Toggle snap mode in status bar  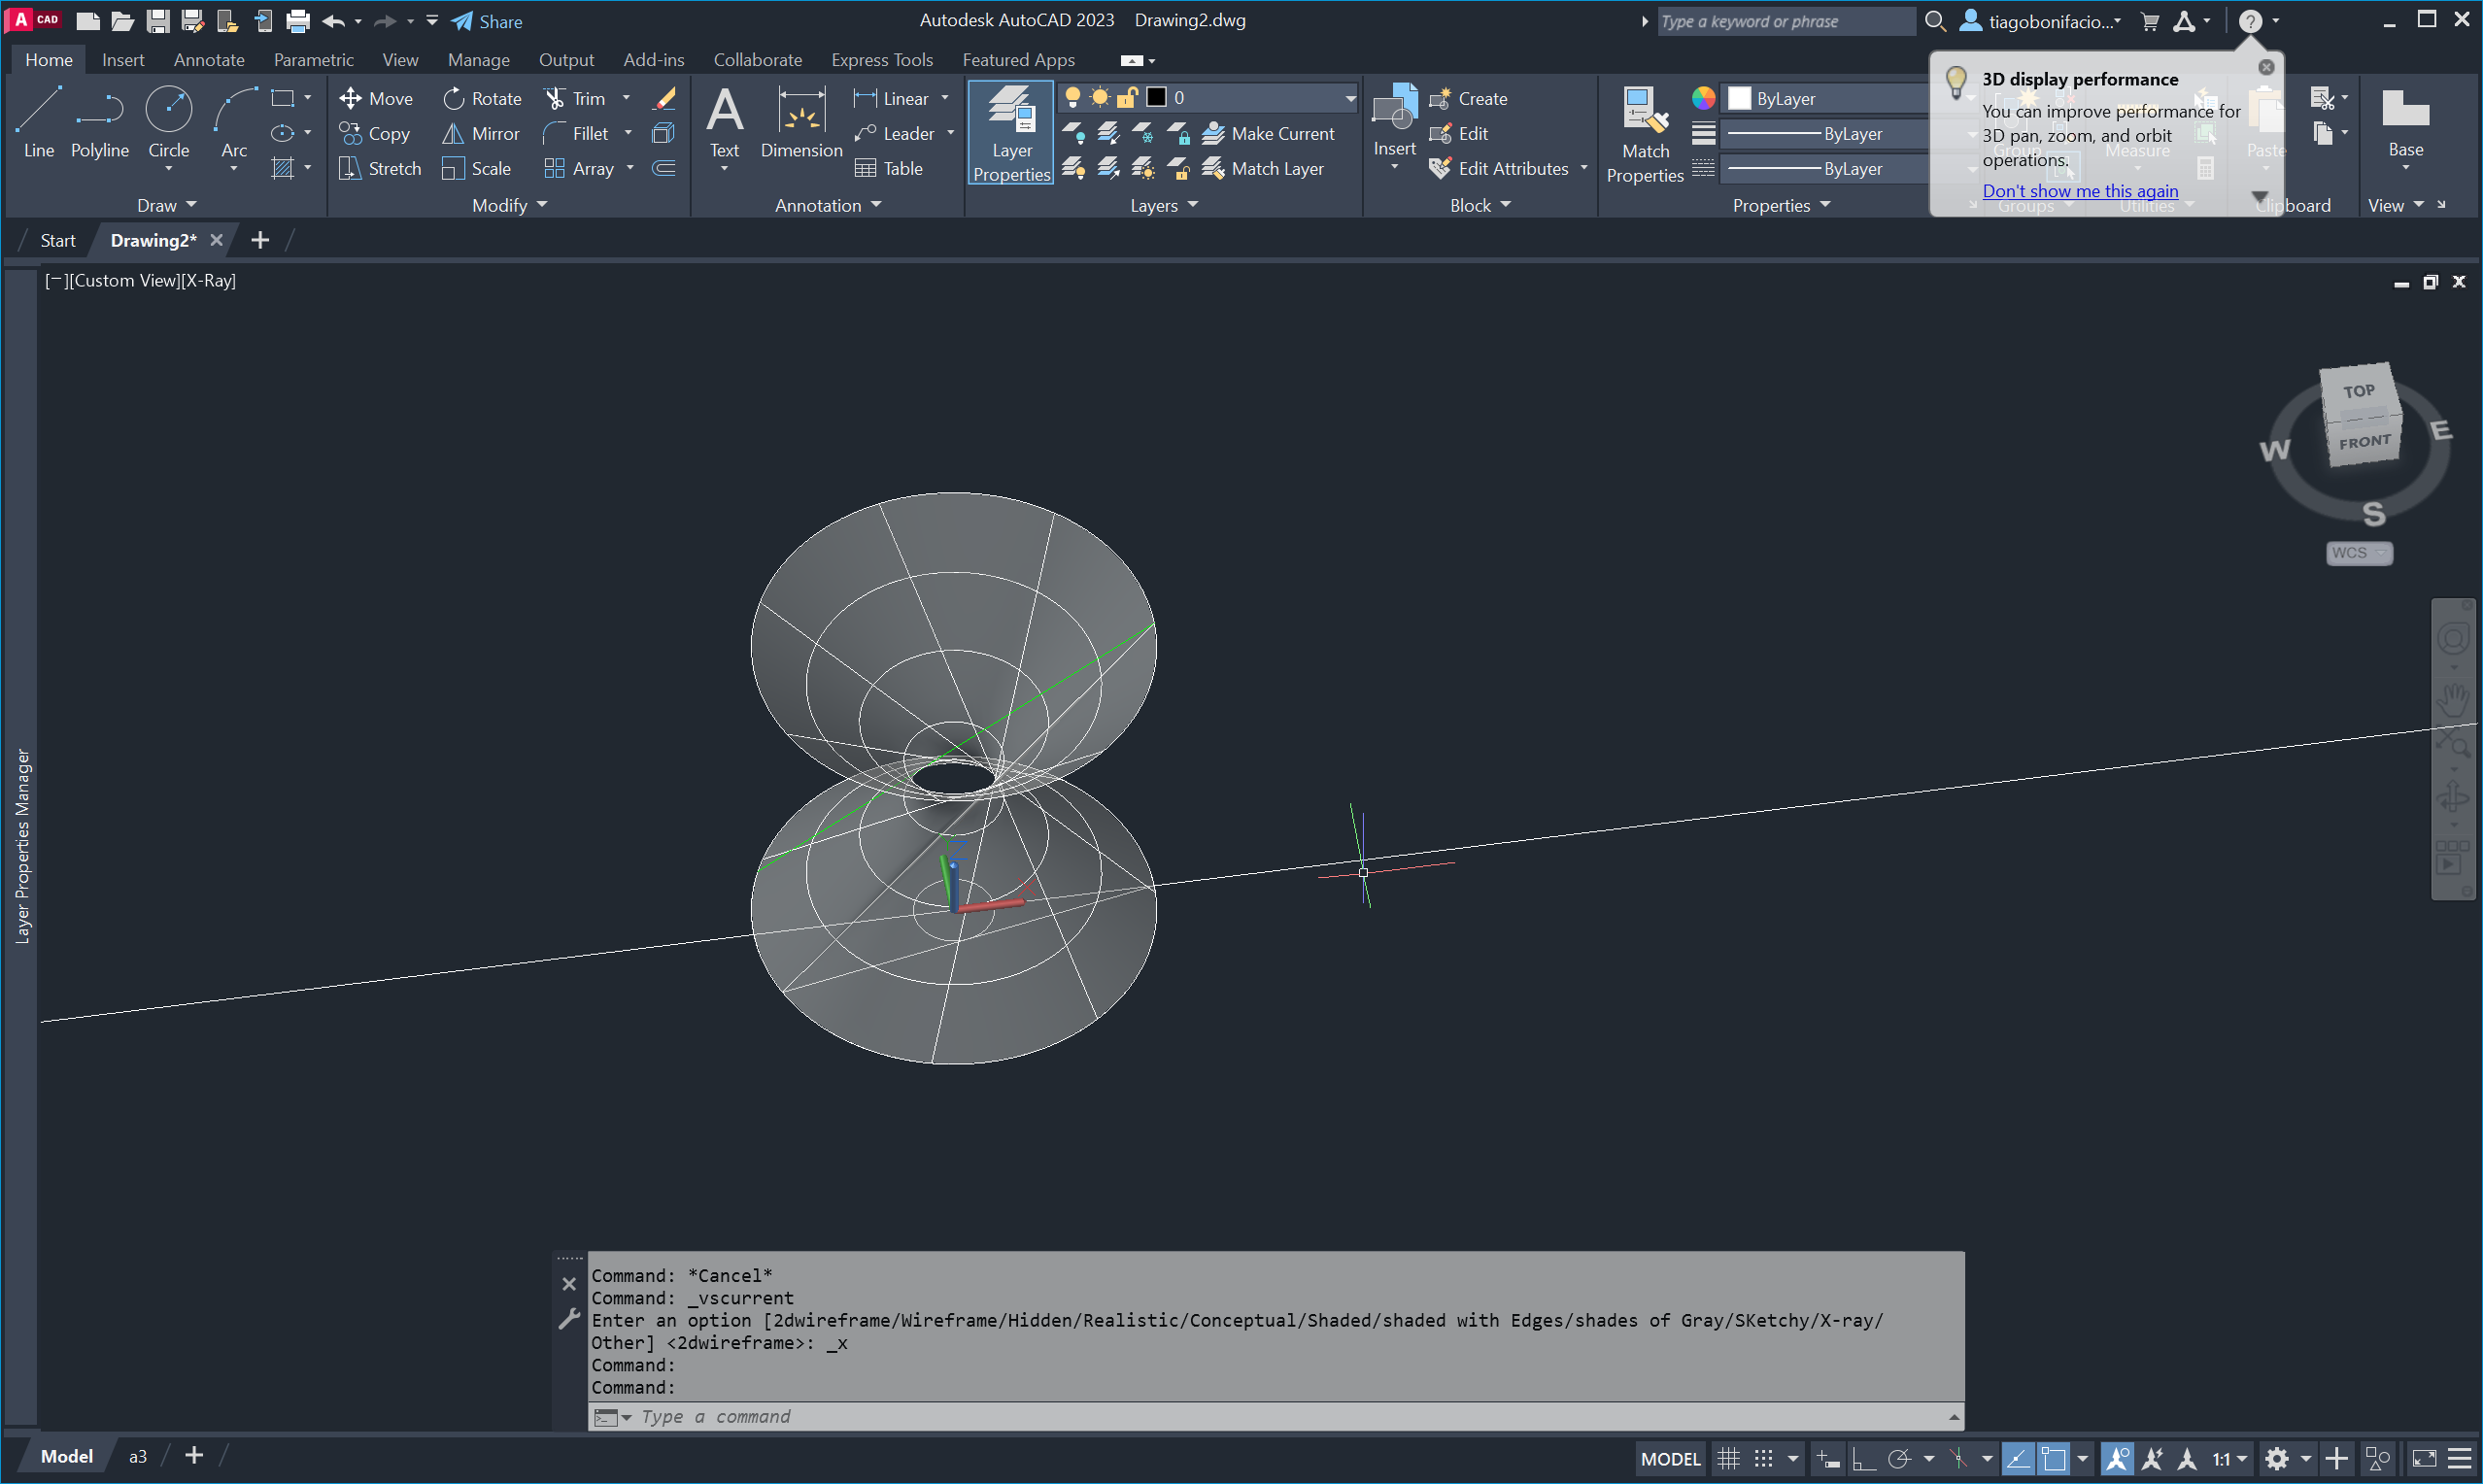click(1763, 1458)
